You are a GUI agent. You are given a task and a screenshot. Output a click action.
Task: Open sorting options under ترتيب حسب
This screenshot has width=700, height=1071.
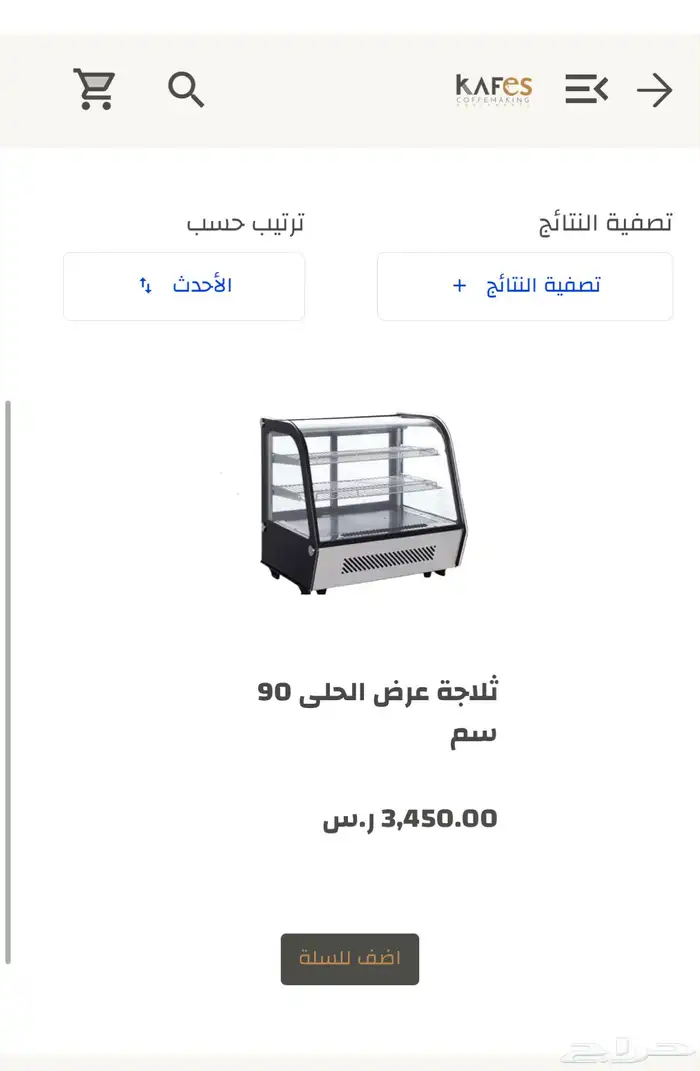183,287
